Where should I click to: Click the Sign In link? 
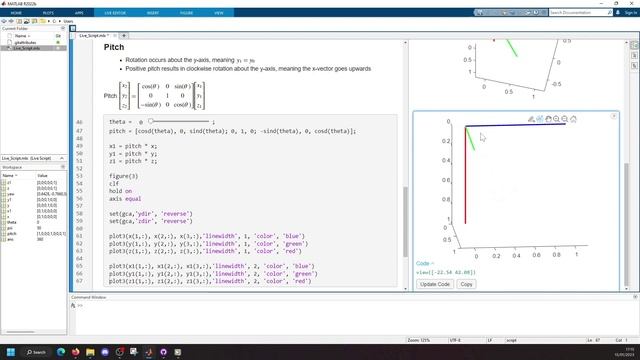point(630,13)
